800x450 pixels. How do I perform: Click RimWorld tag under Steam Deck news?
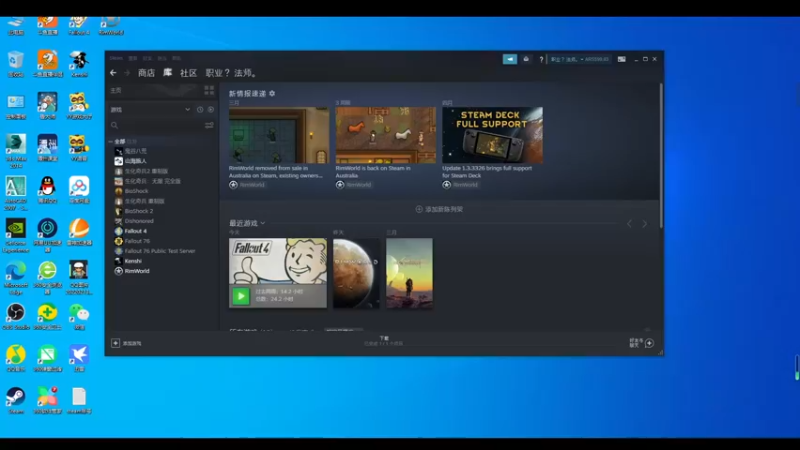tap(461, 185)
